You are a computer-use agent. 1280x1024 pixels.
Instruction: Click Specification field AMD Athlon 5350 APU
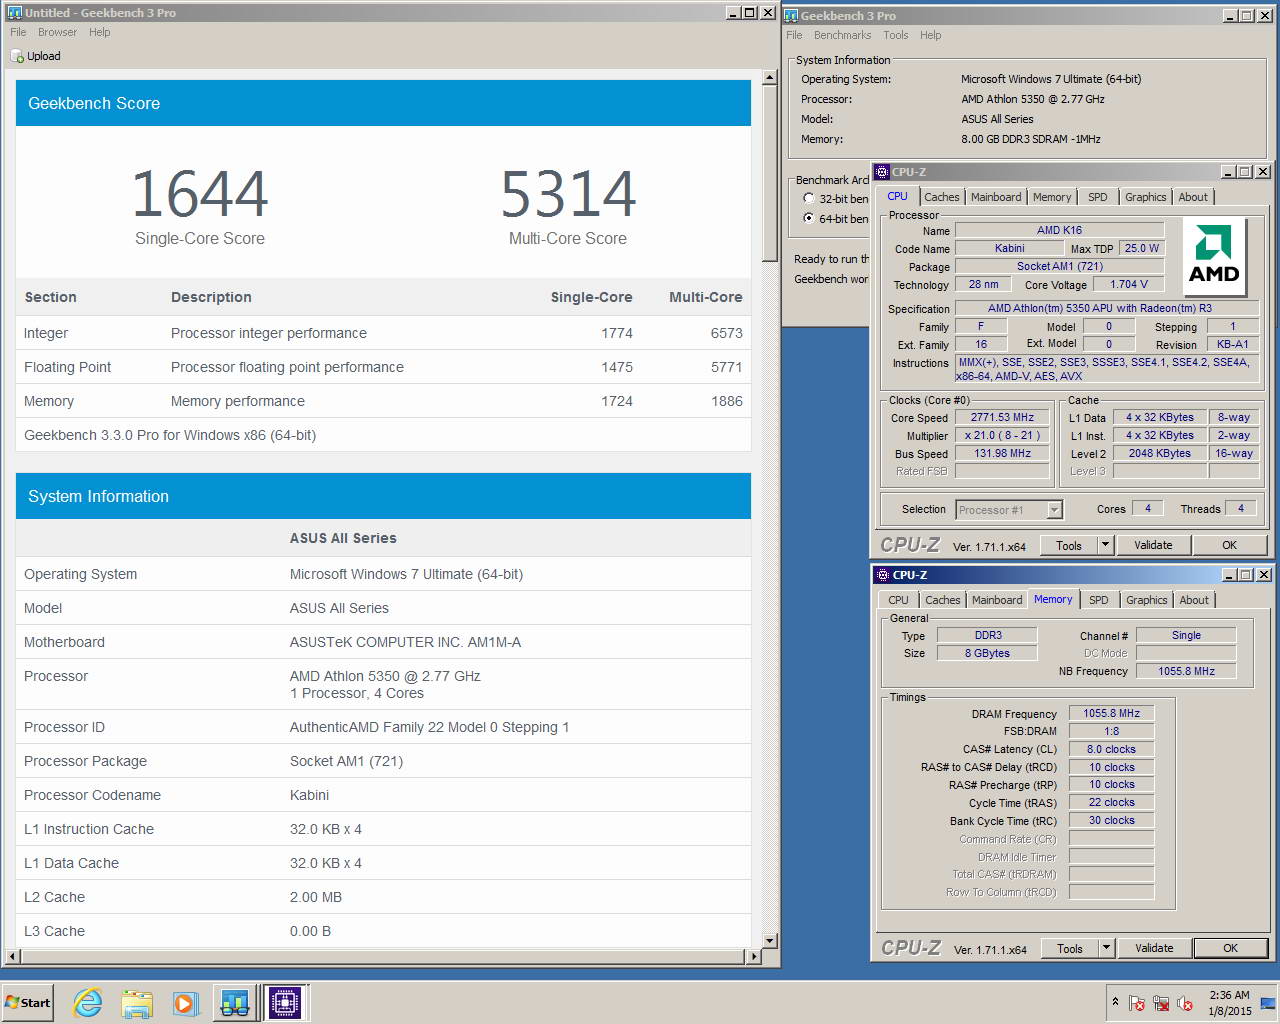[x=1106, y=308]
